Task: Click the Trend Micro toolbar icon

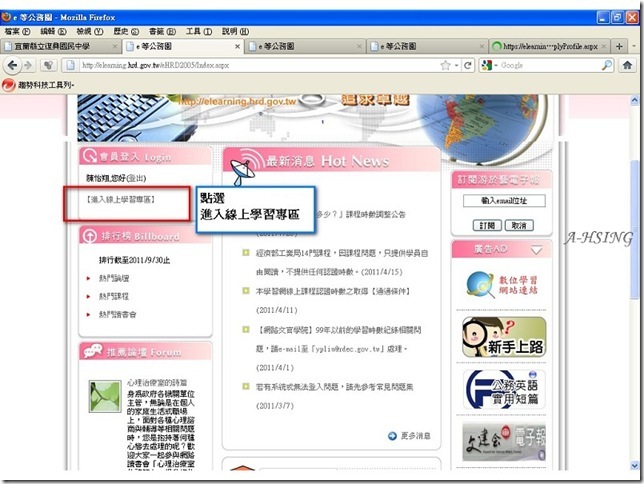Action: click(x=9, y=85)
